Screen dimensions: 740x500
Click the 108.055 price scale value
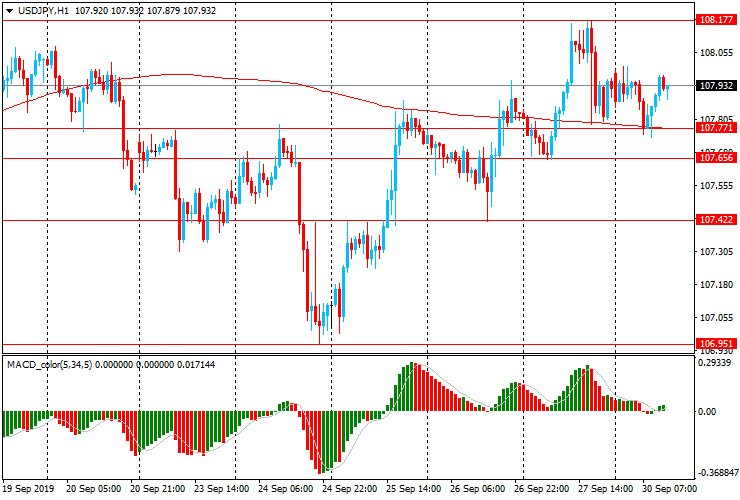[x=715, y=53]
